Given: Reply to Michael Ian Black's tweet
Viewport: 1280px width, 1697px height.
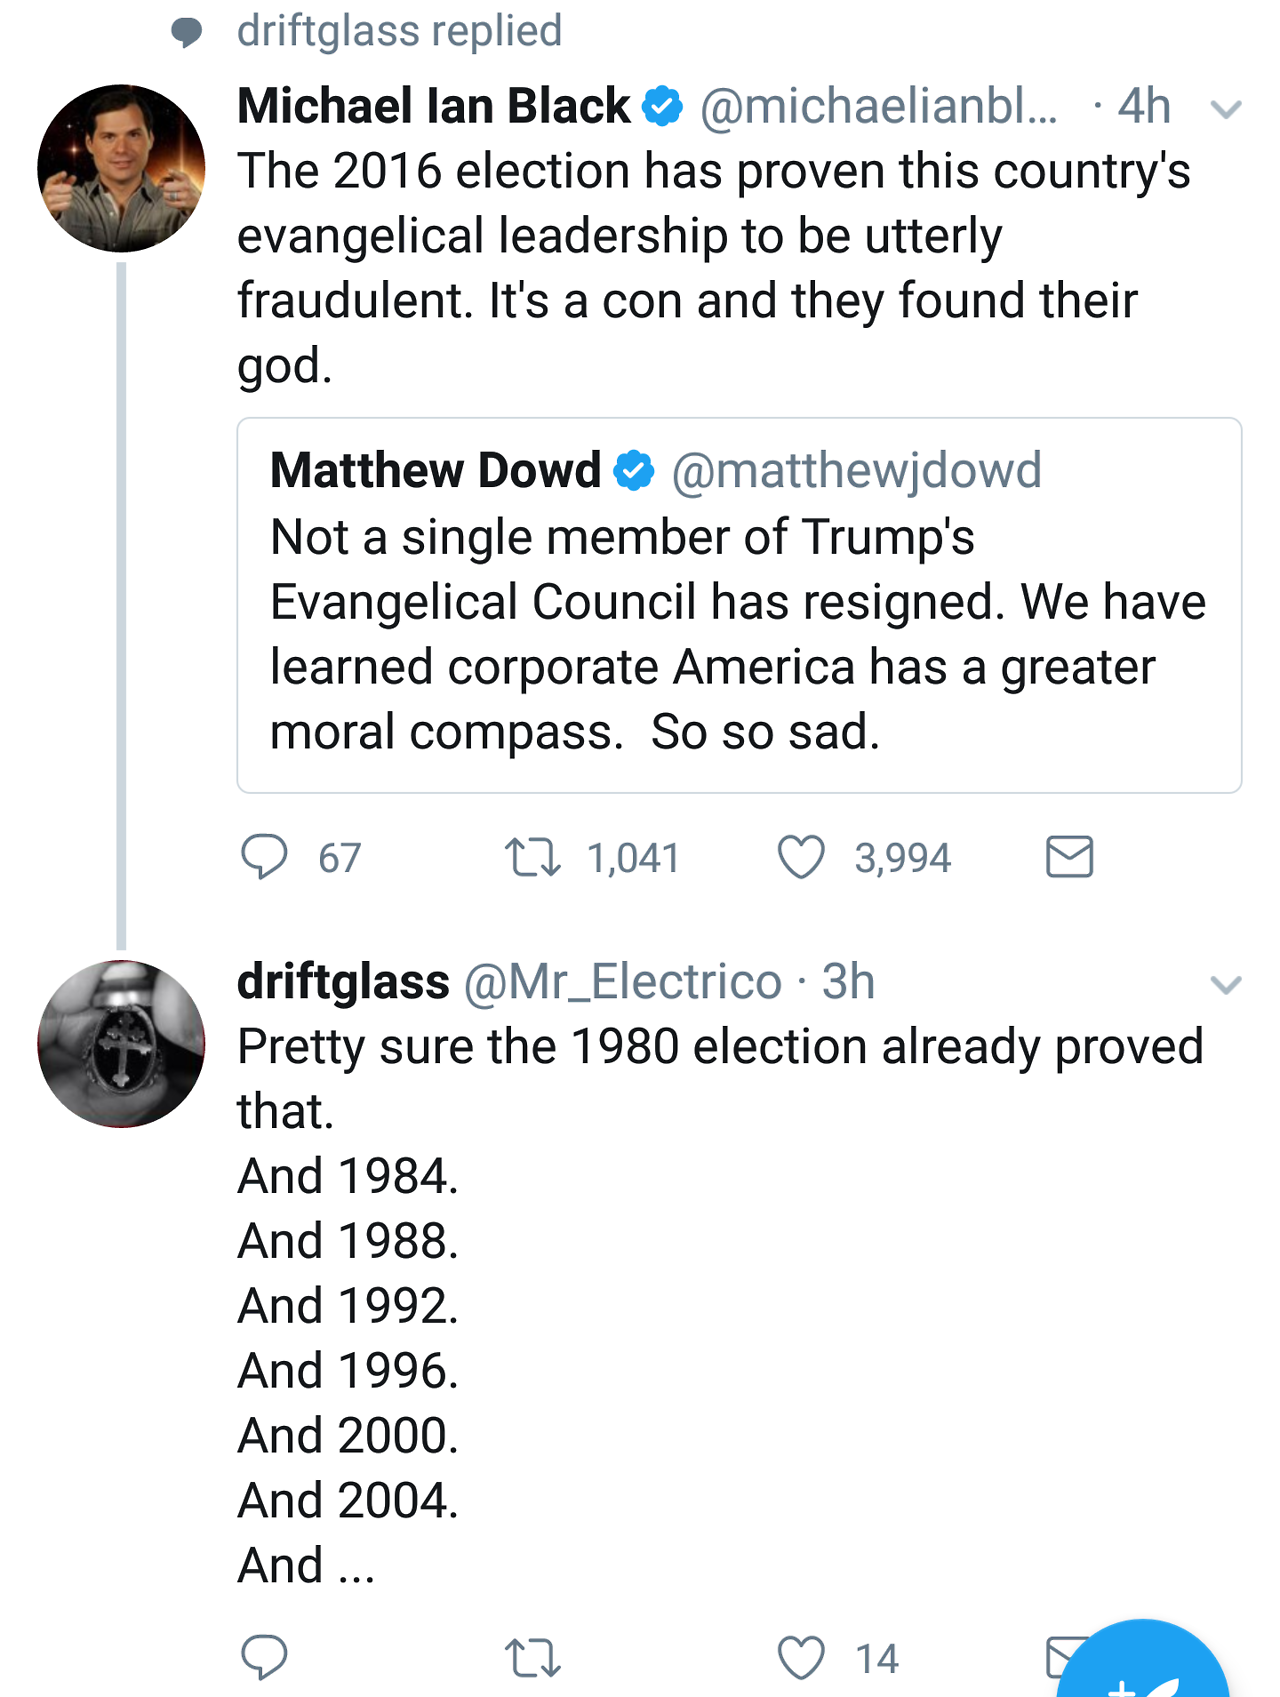Looking at the screenshot, I should click(264, 857).
